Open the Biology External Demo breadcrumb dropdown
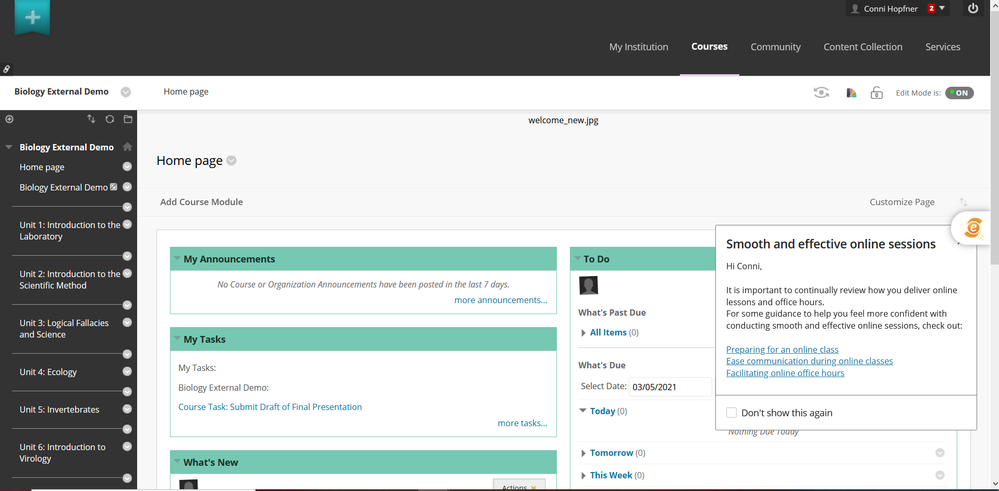The image size is (999, 491). click(126, 92)
